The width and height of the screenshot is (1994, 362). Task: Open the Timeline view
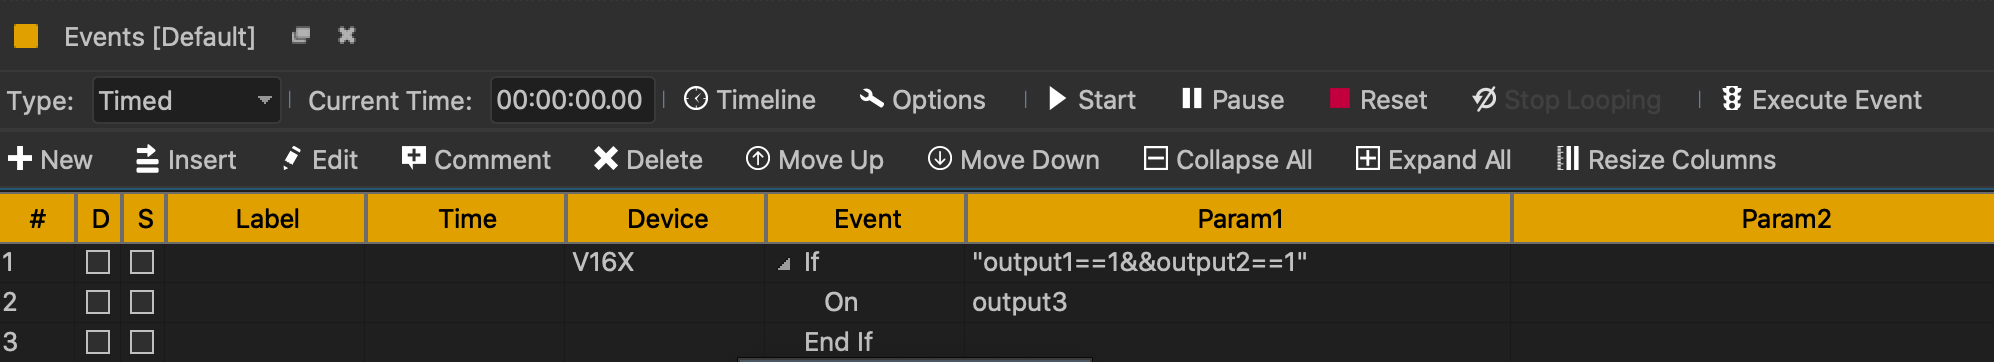coord(750,100)
